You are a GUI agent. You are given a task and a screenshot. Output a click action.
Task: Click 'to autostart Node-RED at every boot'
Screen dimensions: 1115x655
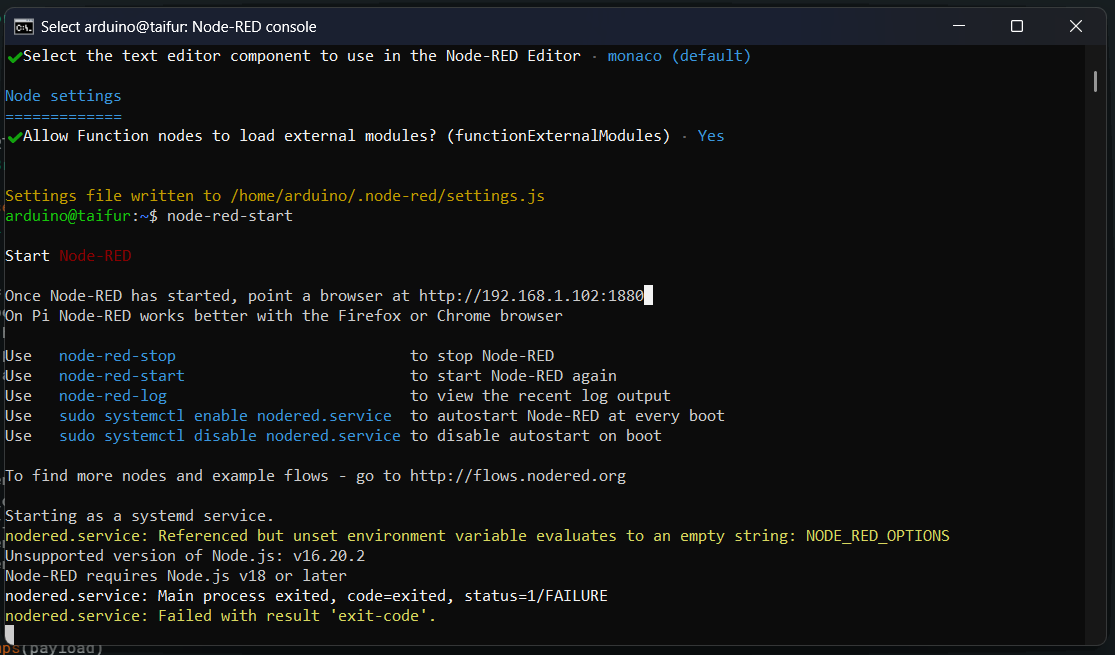pos(567,415)
